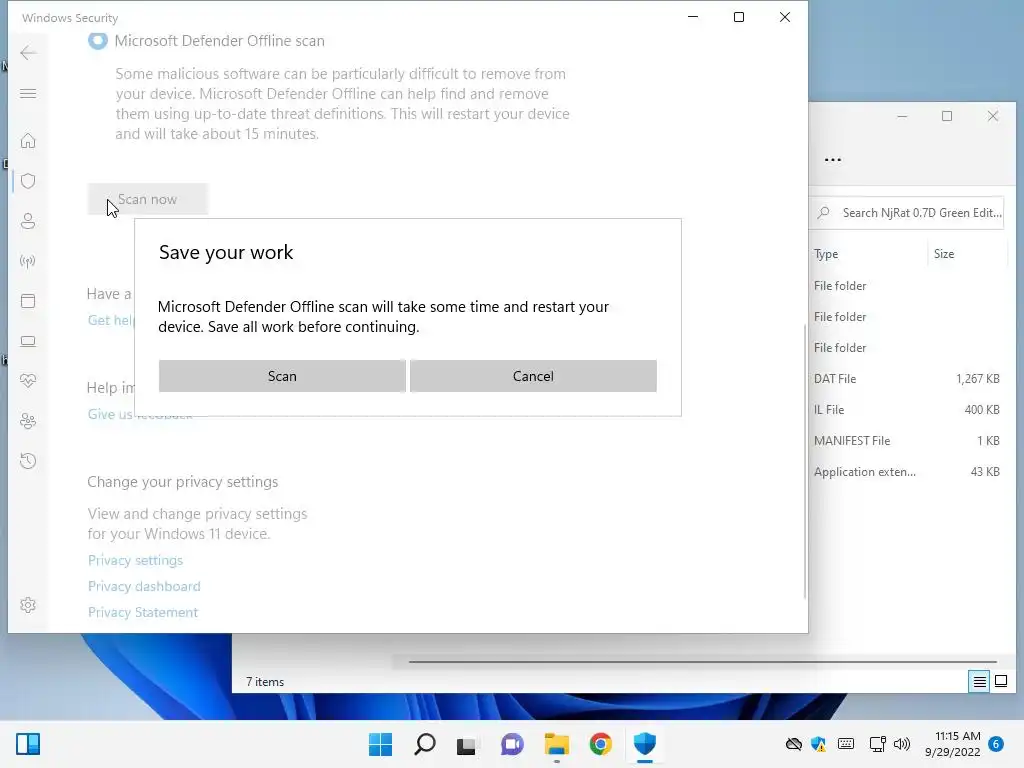1024x768 pixels.
Task: Open the Windows Start menu
Action: tap(380, 744)
